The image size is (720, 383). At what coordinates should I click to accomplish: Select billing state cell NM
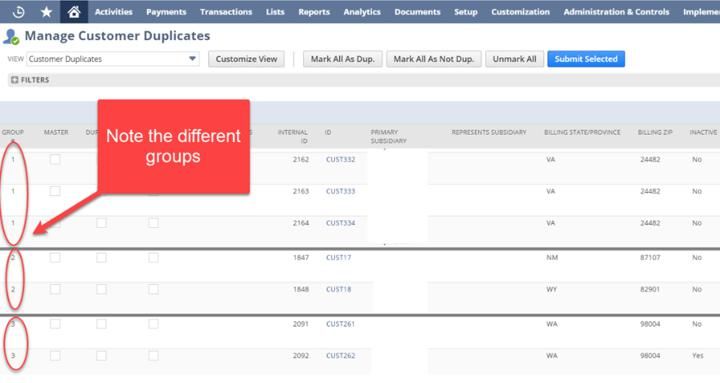[552, 258]
